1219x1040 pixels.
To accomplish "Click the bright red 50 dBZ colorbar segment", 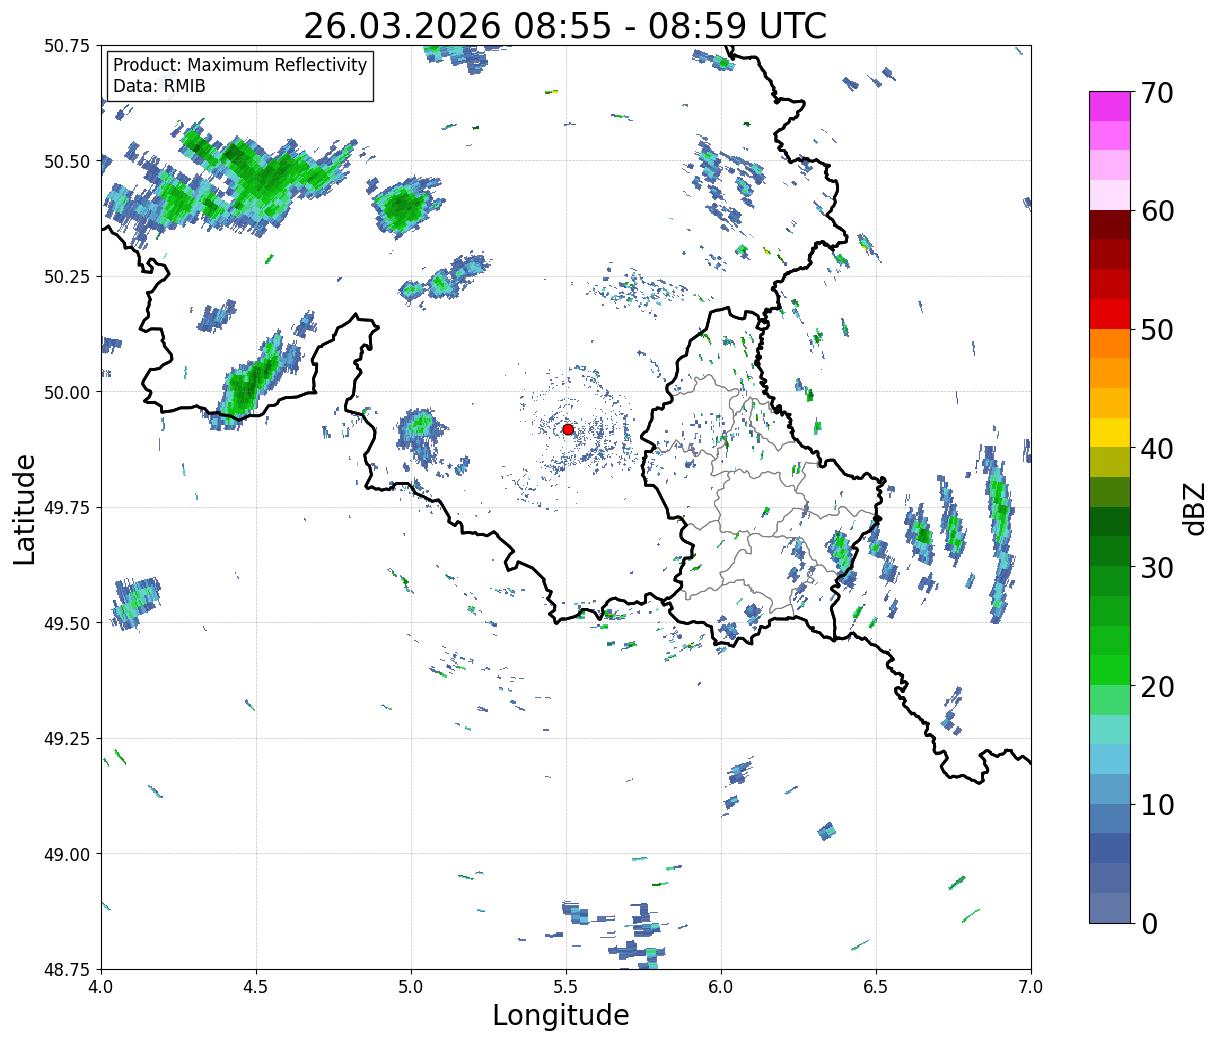I will pyautogui.click(x=1109, y=314).
